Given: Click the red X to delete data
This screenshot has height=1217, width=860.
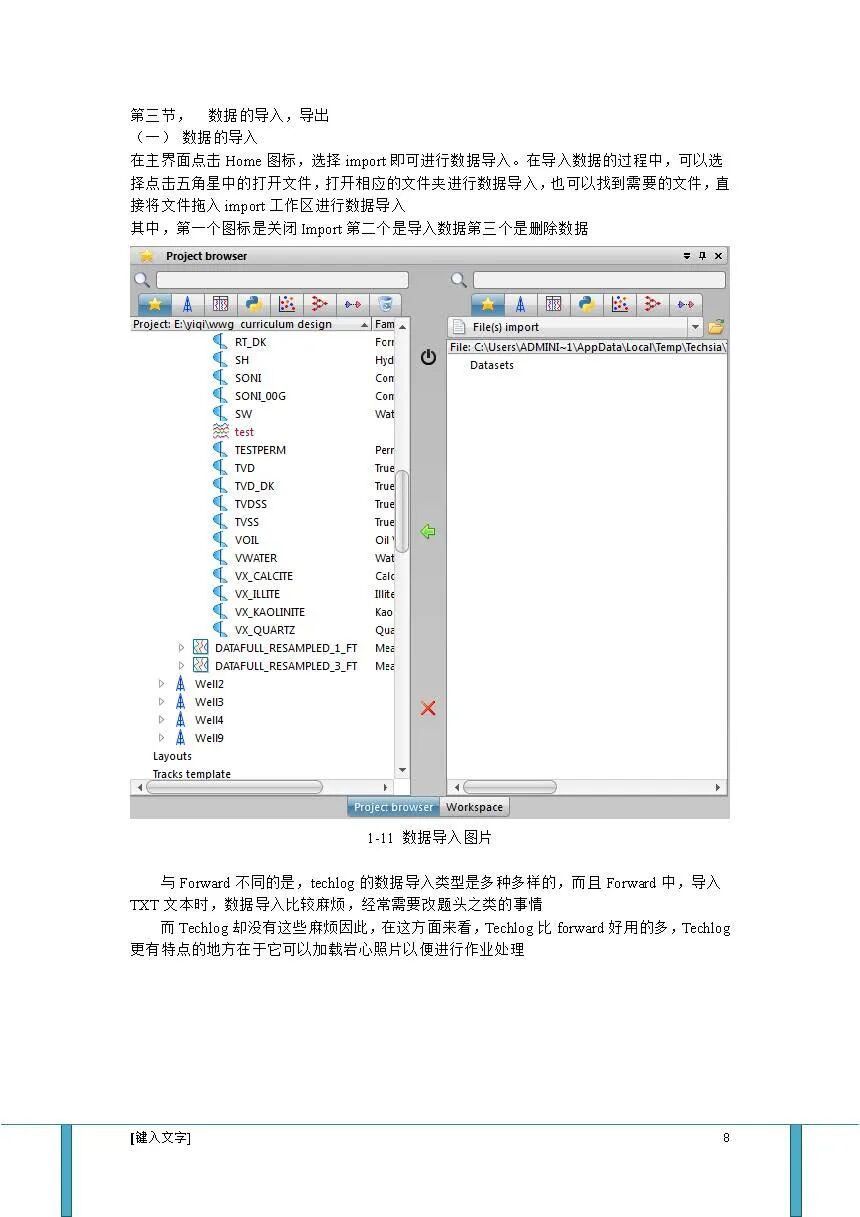Looking at the screenshot, I should pos(428,708).
